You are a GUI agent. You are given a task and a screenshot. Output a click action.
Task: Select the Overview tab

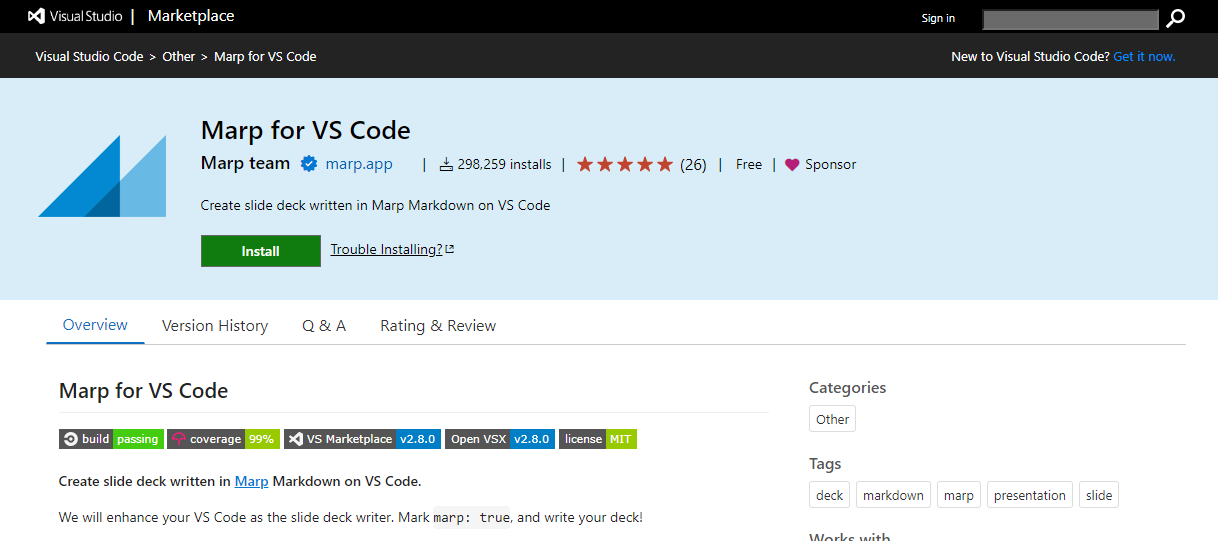(95, 325)
